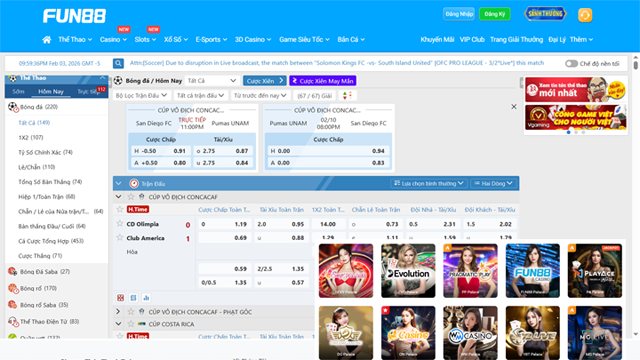This screenshot has width=640, height=360.
Task: Open the Thể Thao navigation menu
Action: pyautogui.click(x=75, y=40)
